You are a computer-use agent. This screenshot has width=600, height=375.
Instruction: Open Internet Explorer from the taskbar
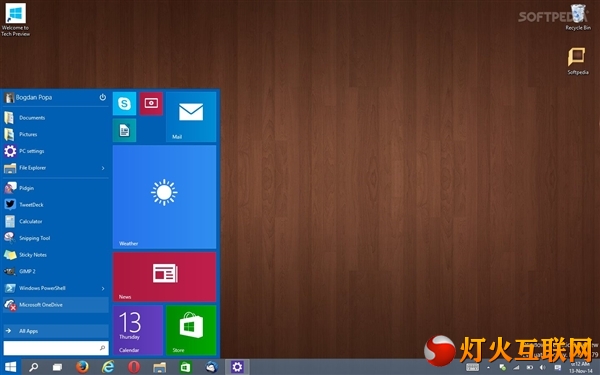108,367
